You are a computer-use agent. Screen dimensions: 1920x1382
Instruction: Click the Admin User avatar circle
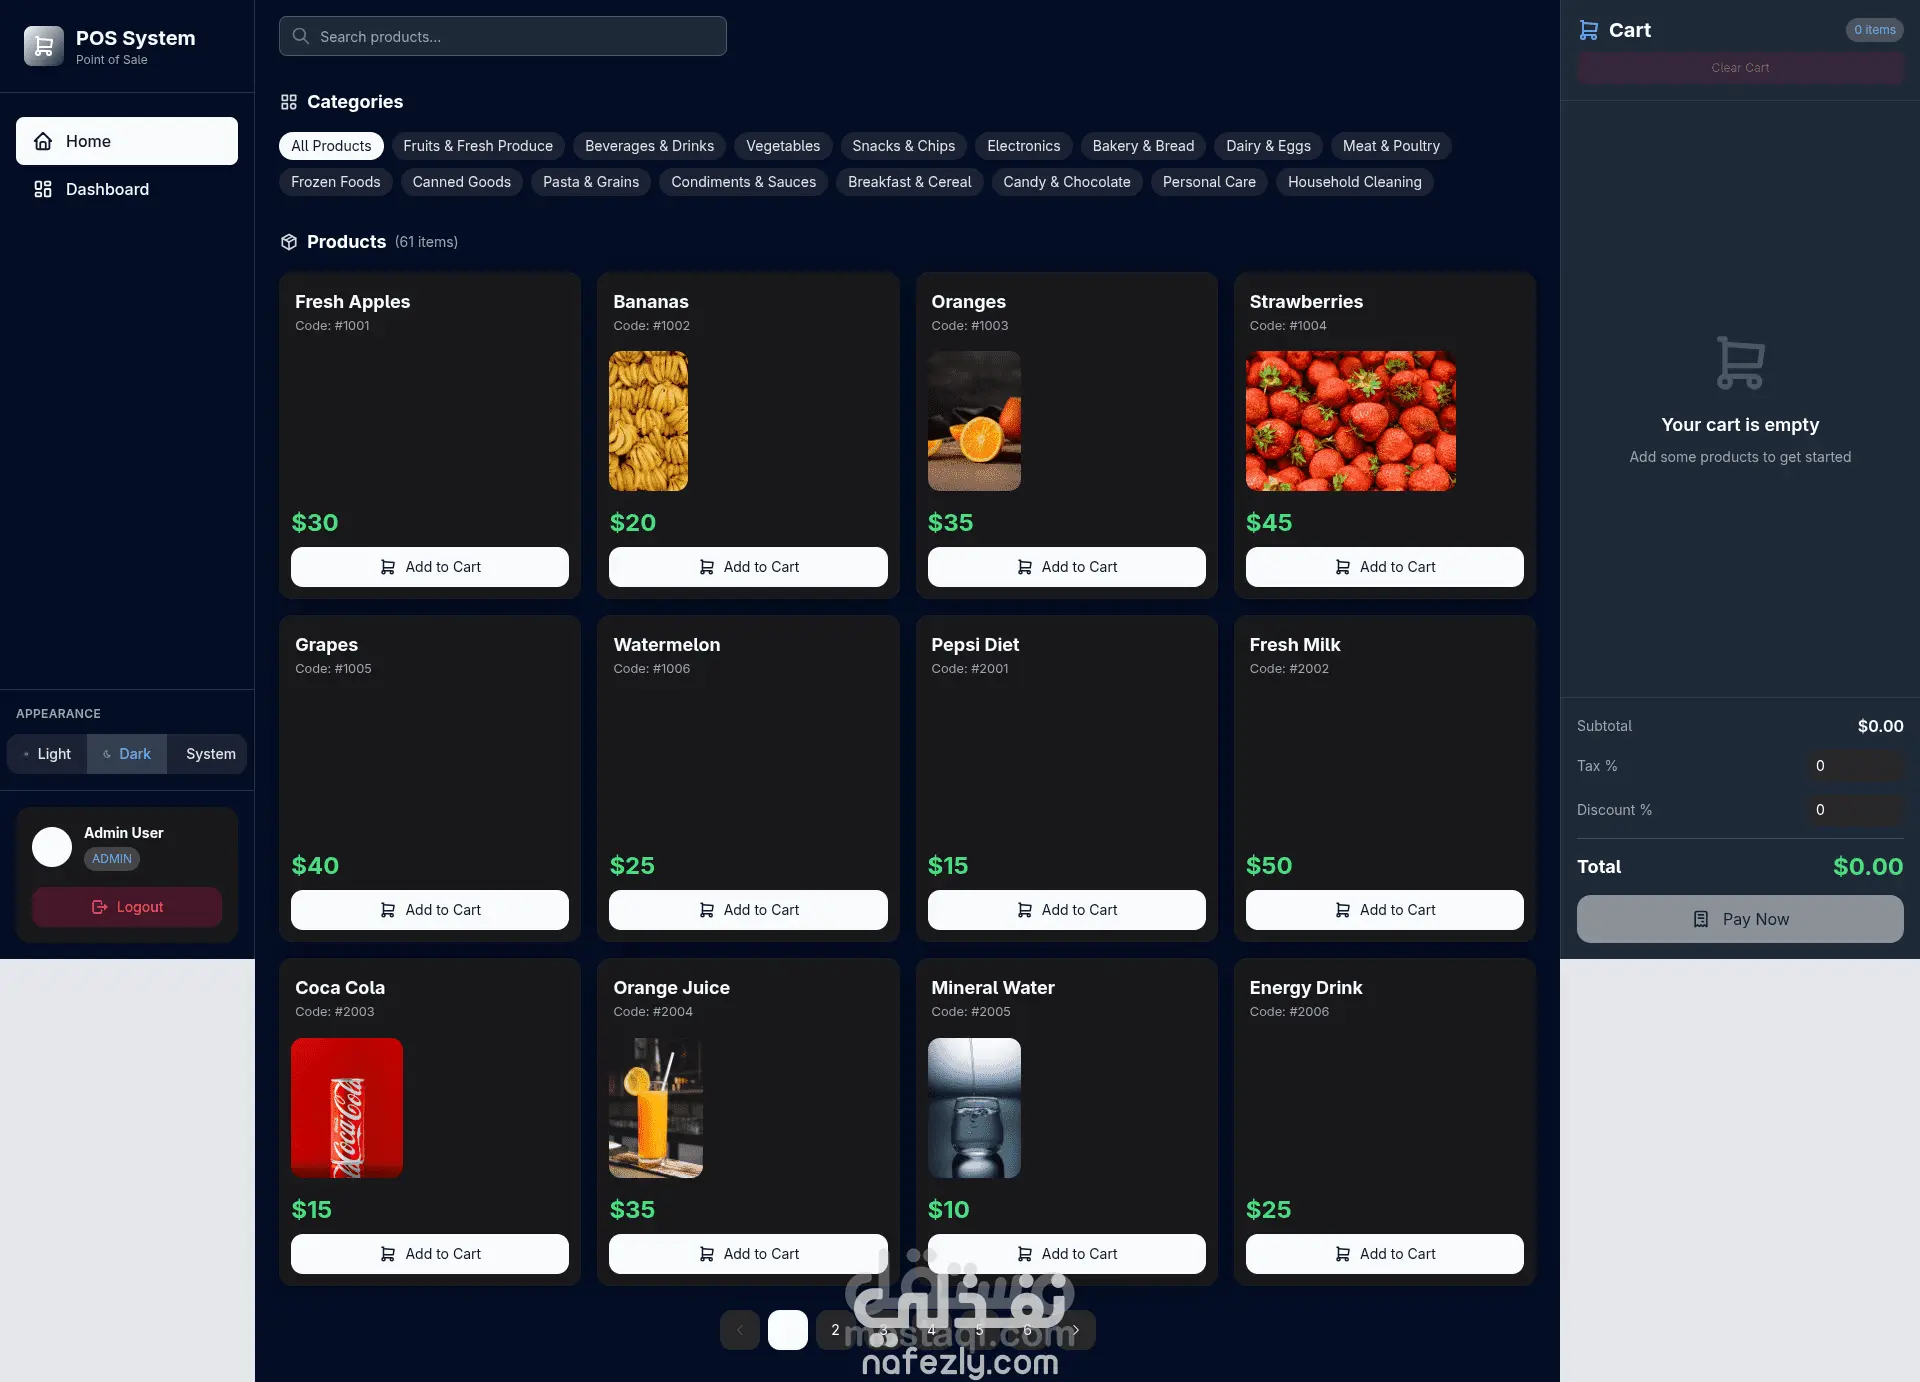click(52, 846)
